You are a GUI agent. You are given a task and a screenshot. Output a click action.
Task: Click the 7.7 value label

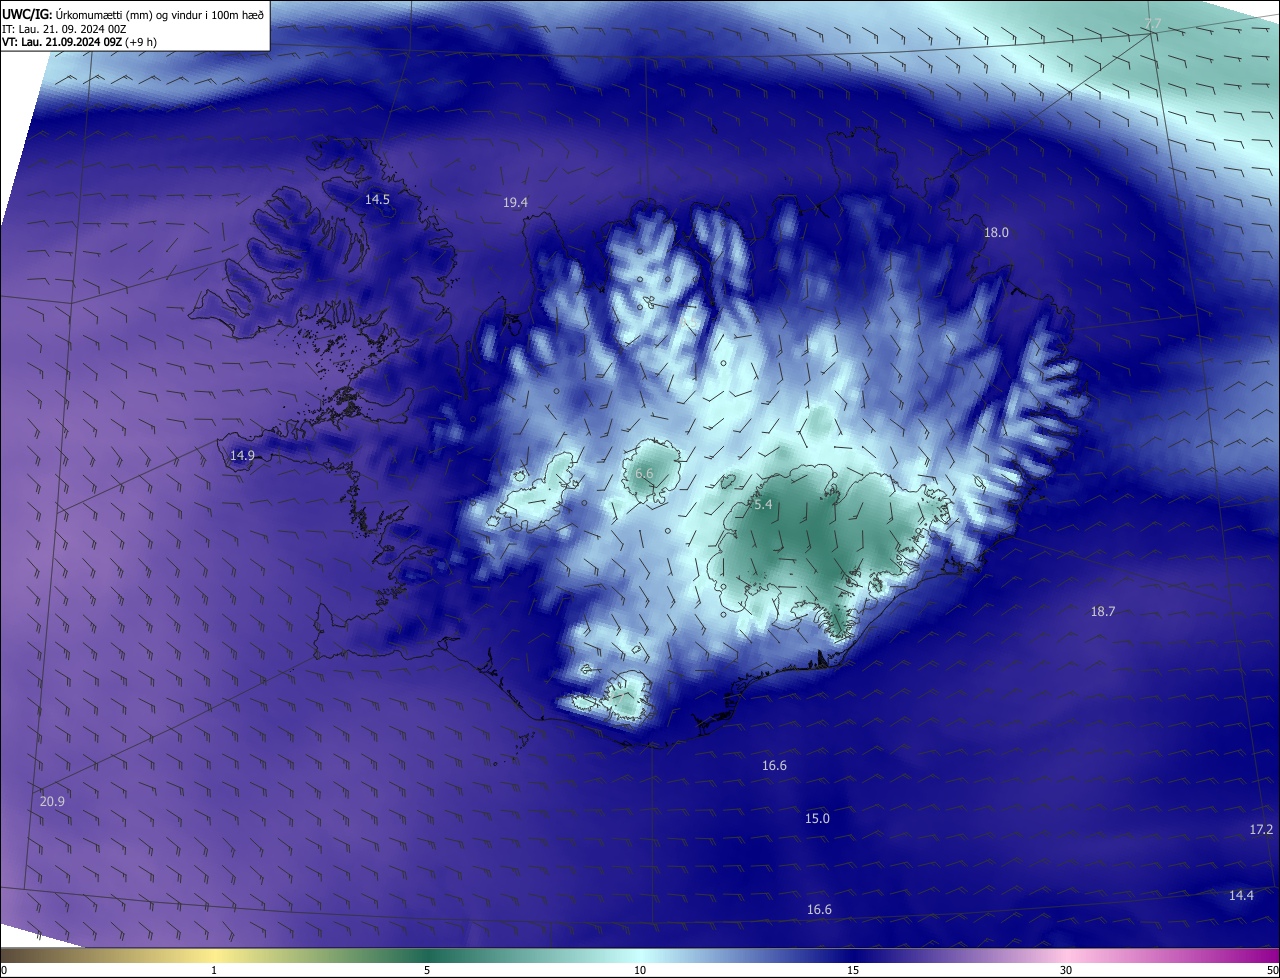pos(1153,24)
